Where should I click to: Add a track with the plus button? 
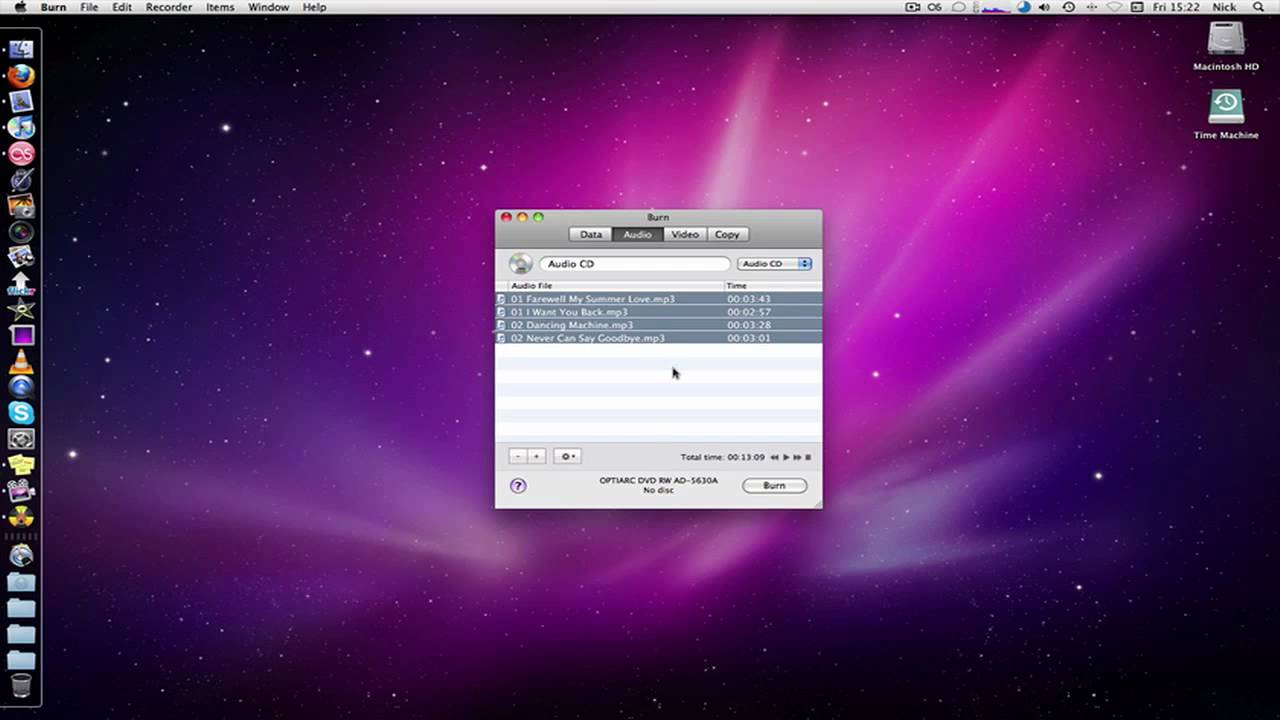tap(536, 456)
